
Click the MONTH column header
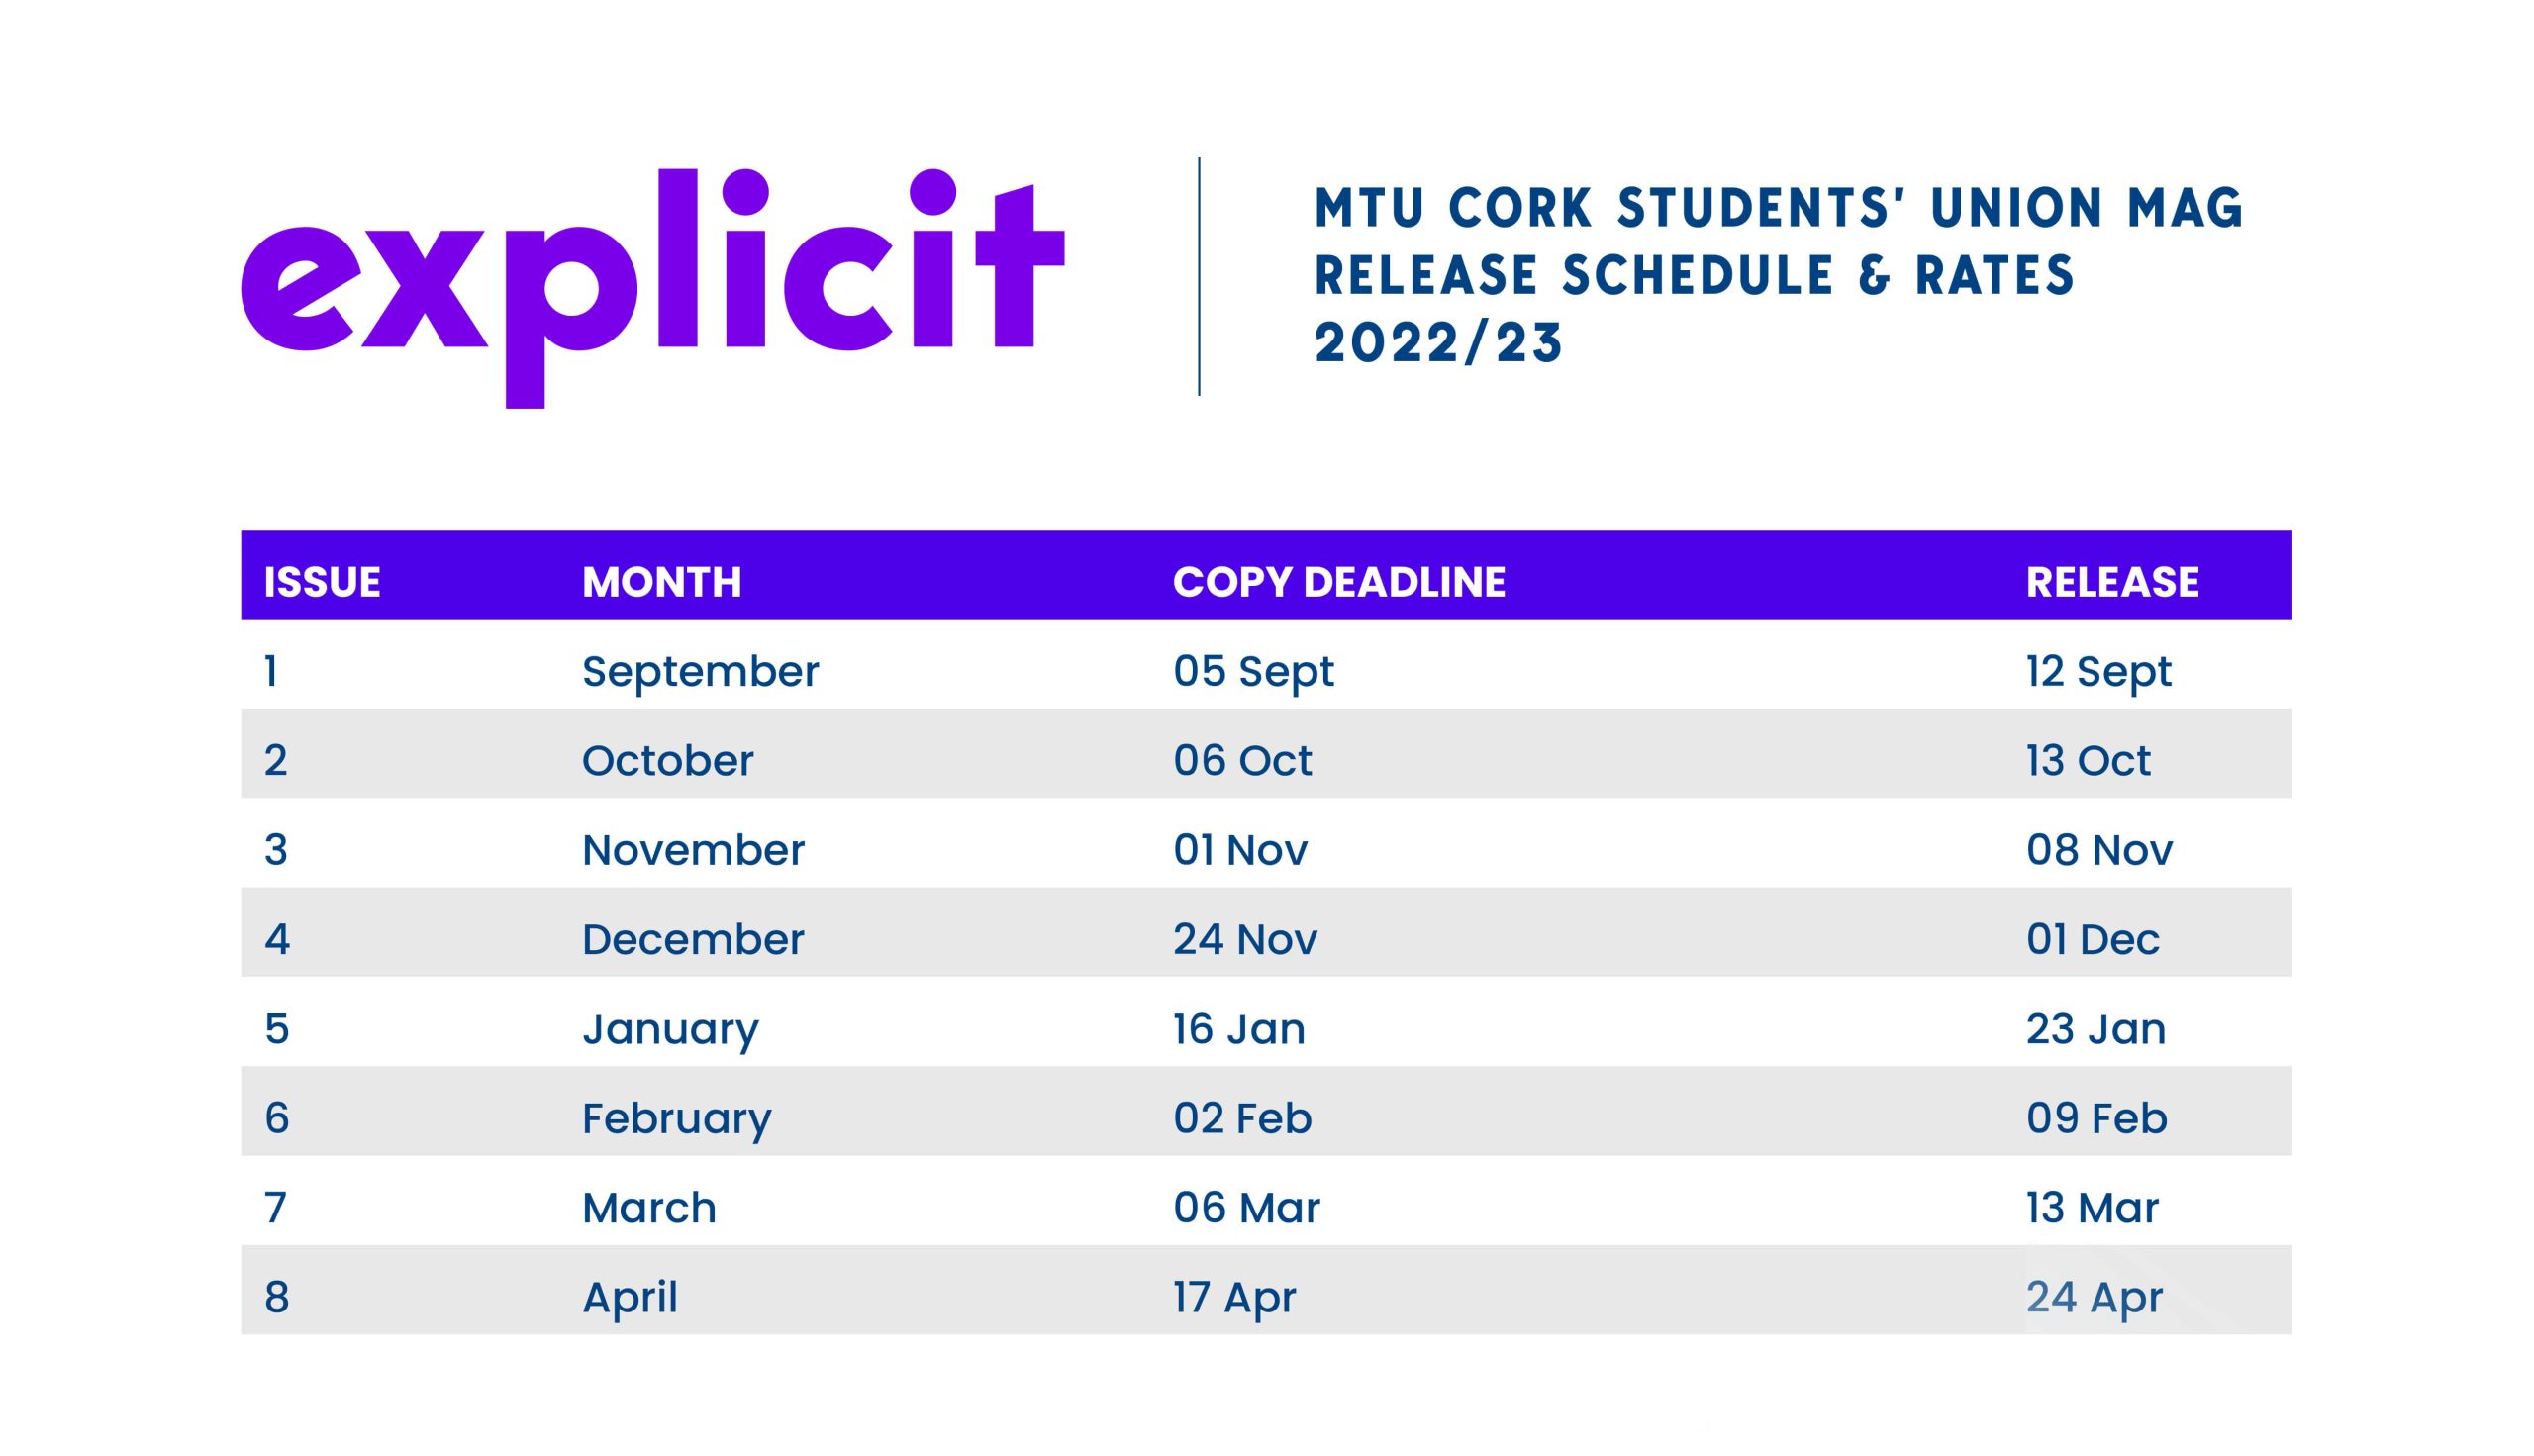662,582
